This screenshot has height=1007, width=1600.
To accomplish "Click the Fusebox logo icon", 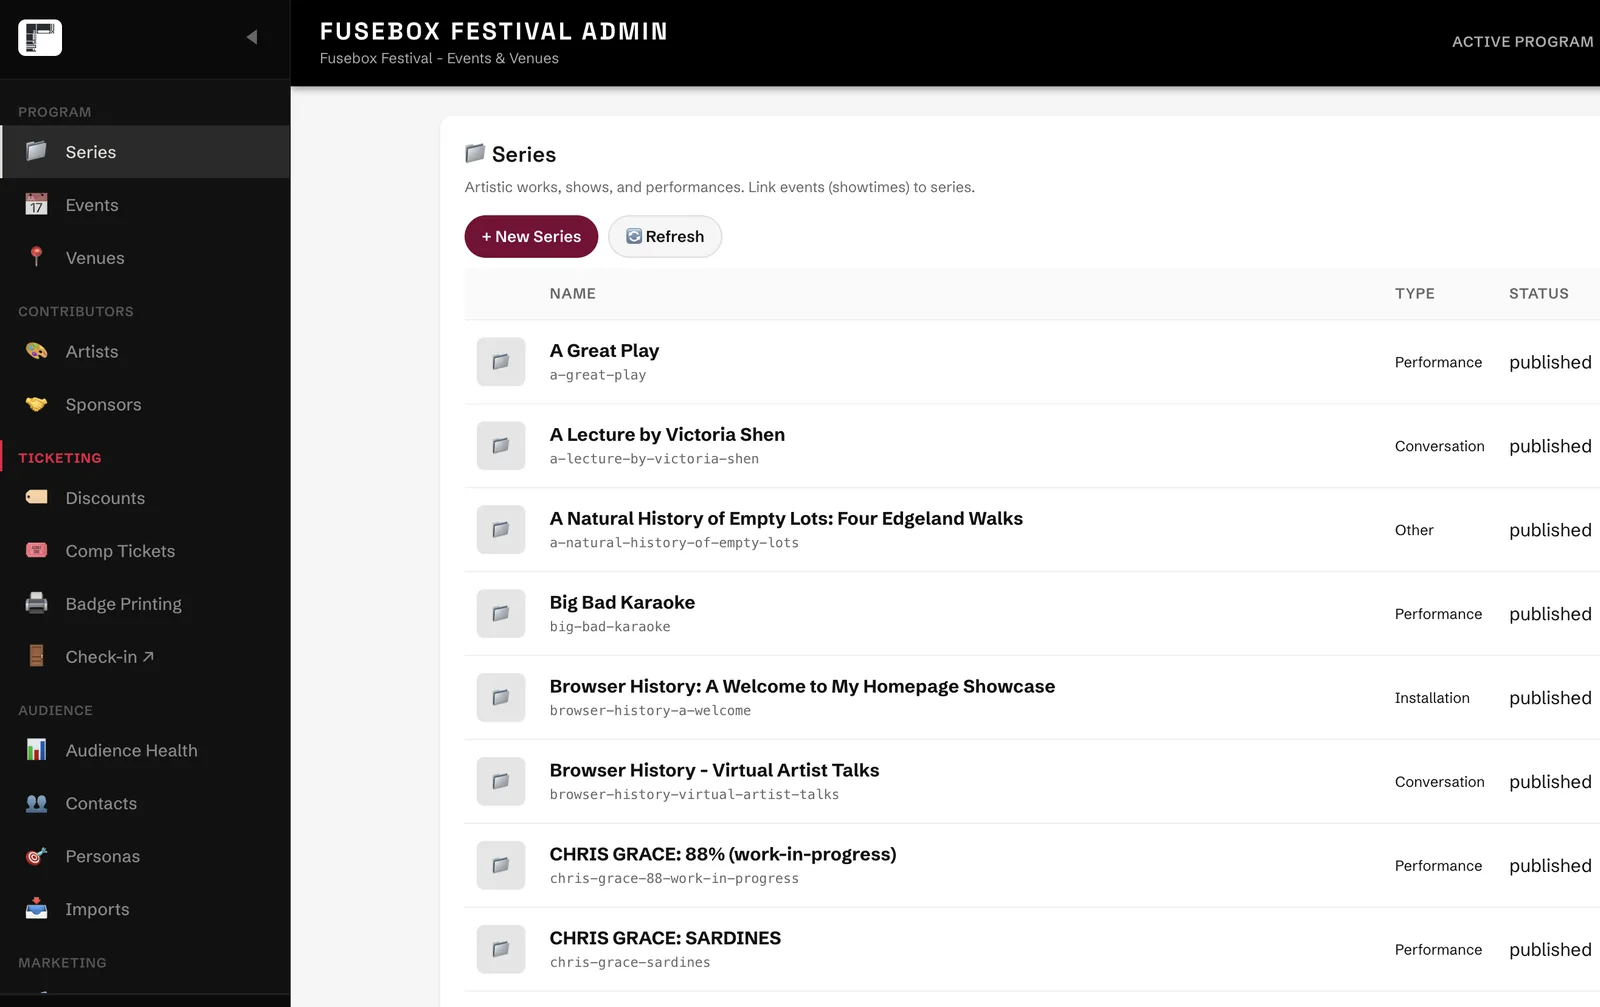I will point(40,38).
